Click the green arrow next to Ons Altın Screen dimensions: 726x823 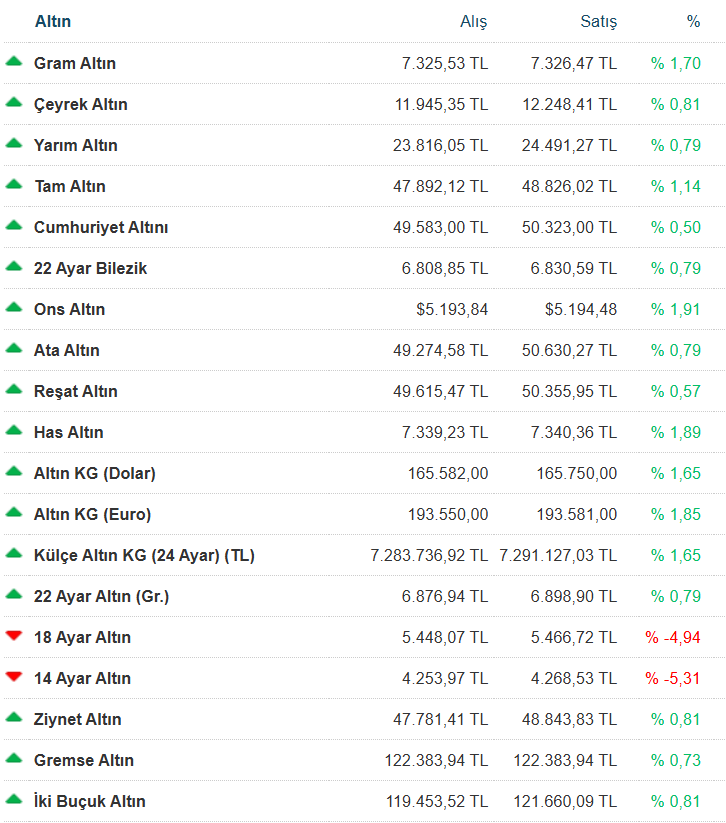tap(14, 308)
